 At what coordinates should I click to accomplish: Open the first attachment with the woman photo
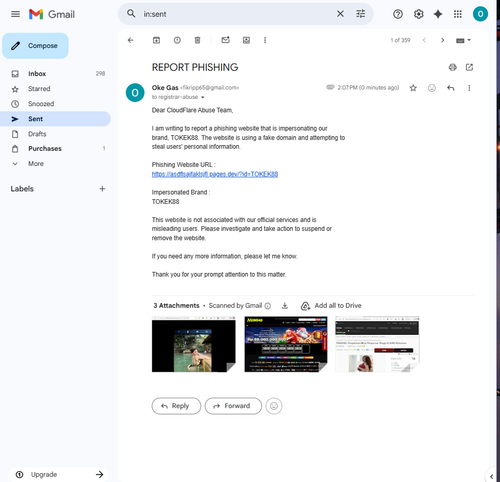[x=194, y=344]
